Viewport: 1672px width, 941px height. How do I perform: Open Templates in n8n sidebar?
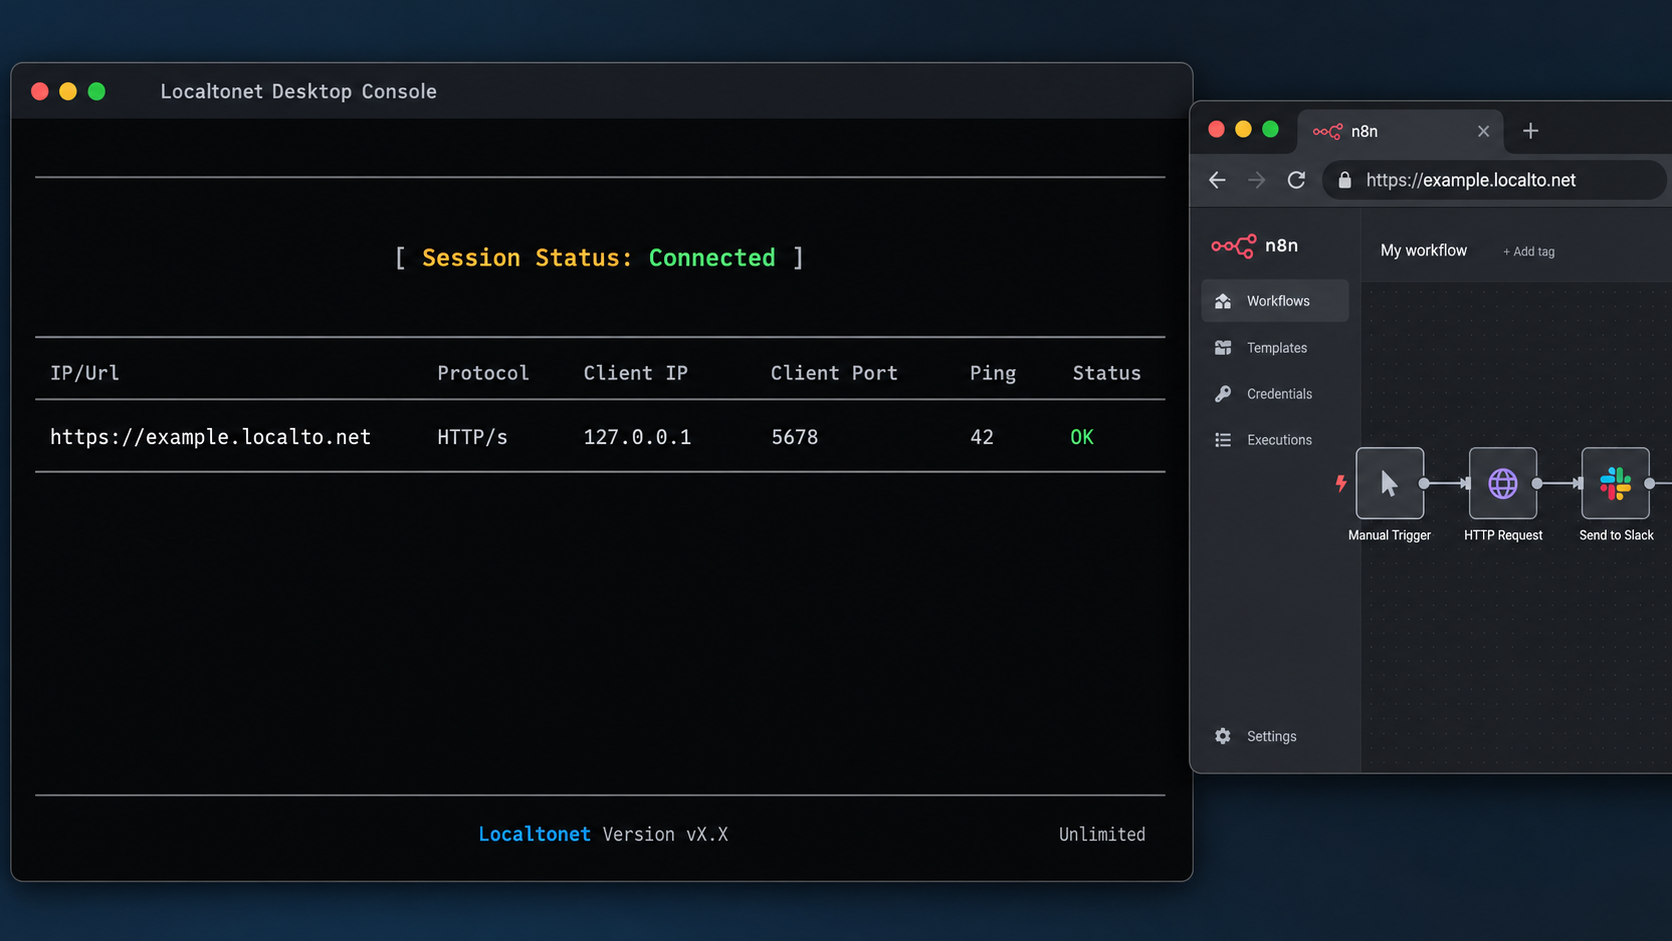pyautogui.click(x=1275, y=348)
